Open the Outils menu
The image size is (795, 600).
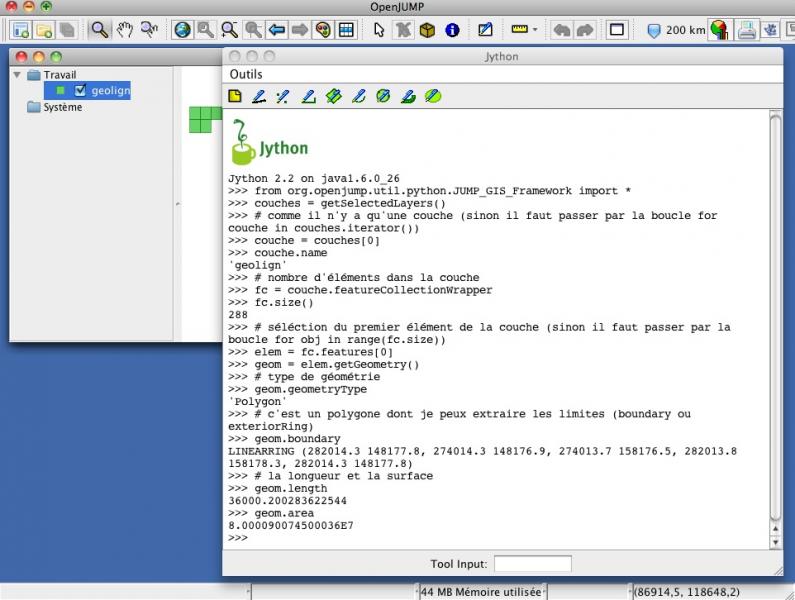click(246, 74)
